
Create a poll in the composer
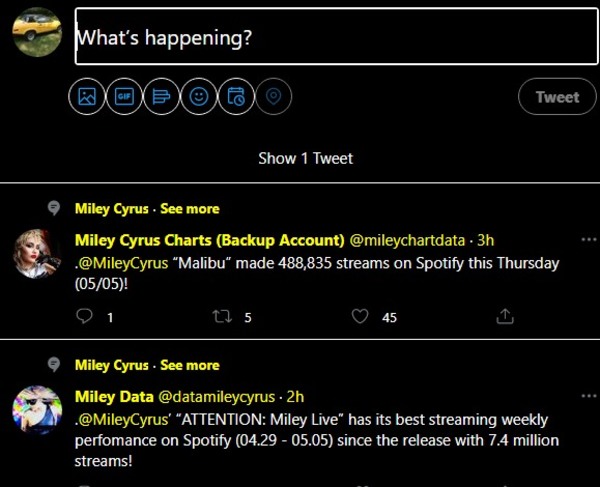pyautogui.click(x=161, y=97)
